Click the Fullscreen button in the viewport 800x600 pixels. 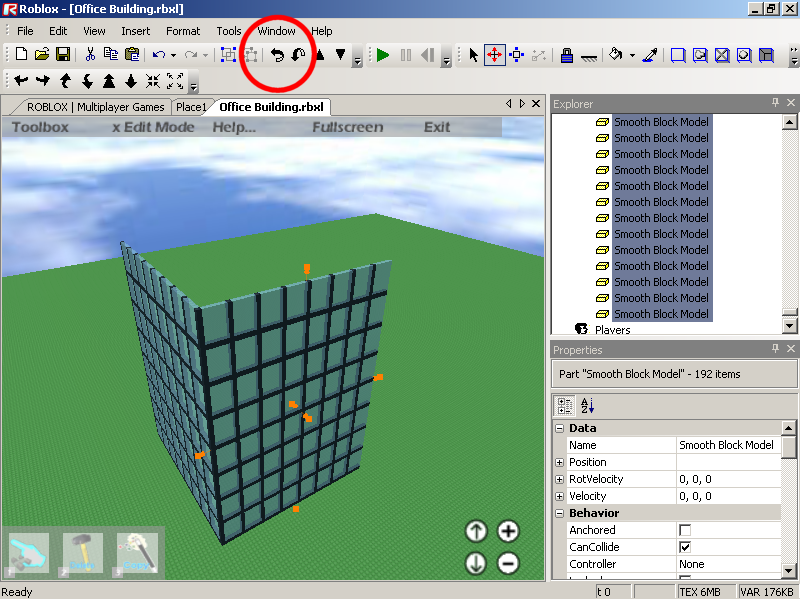coord(347,127)
